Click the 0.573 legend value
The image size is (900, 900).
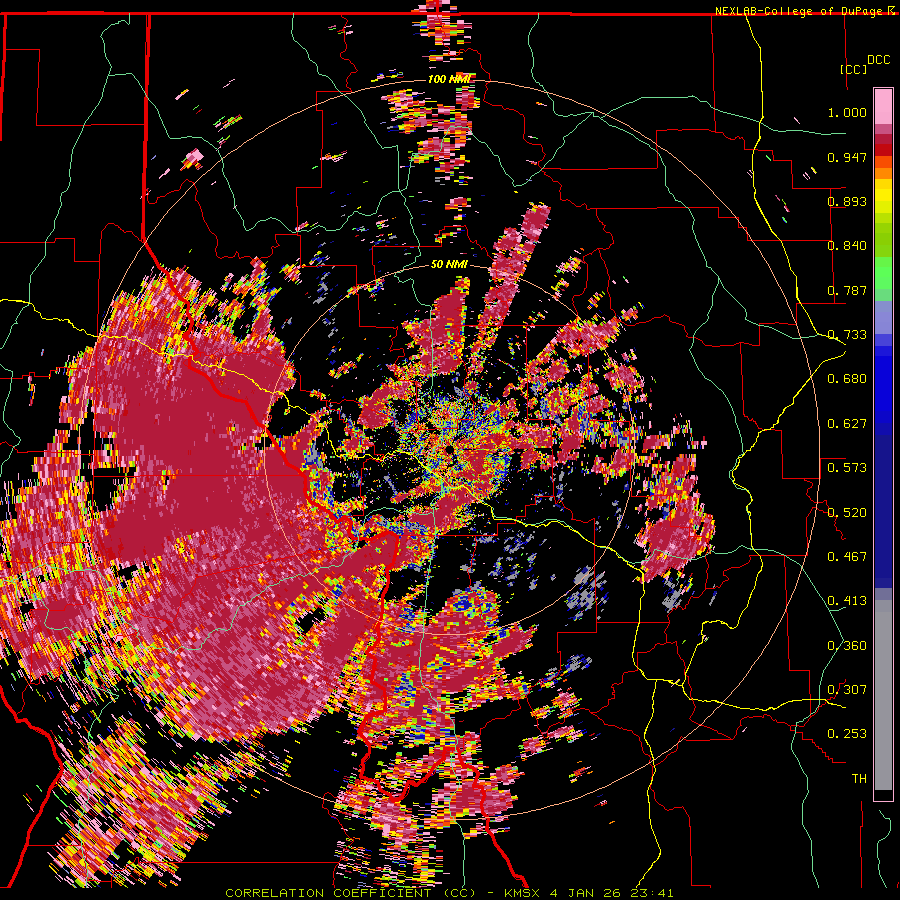847,468
